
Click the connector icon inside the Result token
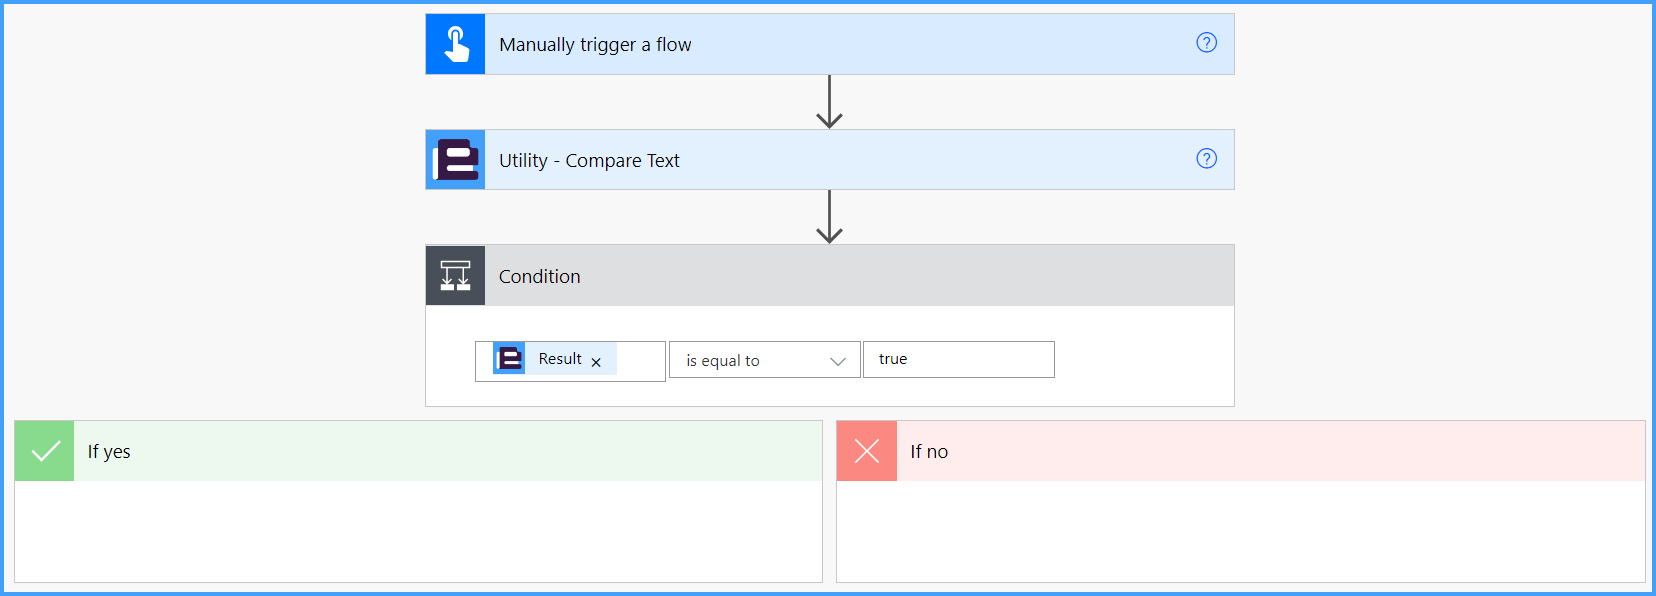pos(509,358)
